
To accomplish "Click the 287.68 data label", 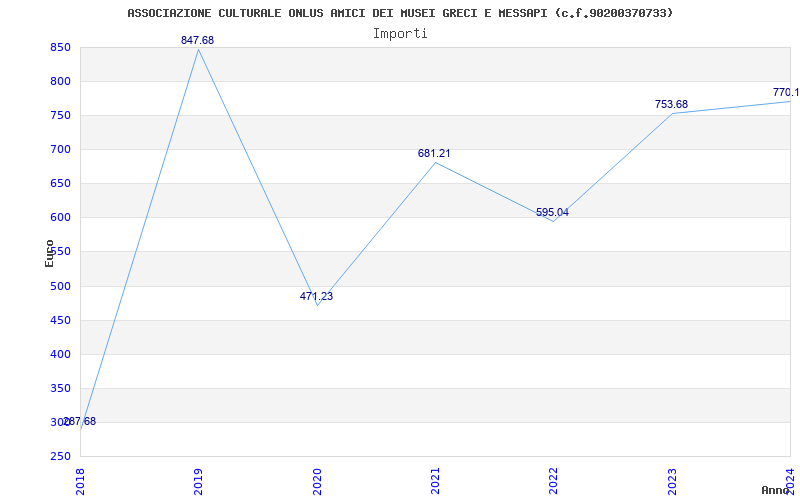I will point(80,422).
